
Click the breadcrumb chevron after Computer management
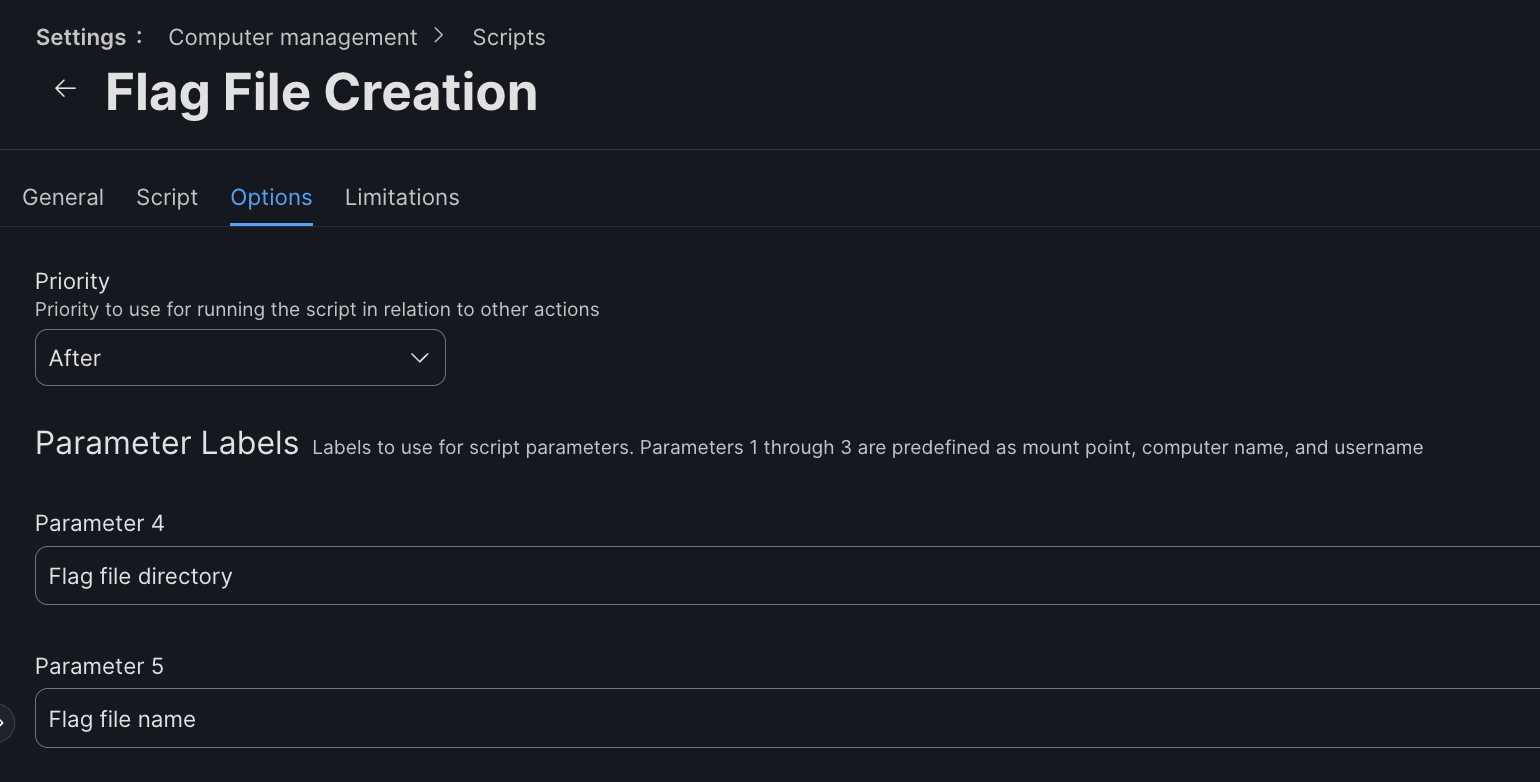pos(439,36)
